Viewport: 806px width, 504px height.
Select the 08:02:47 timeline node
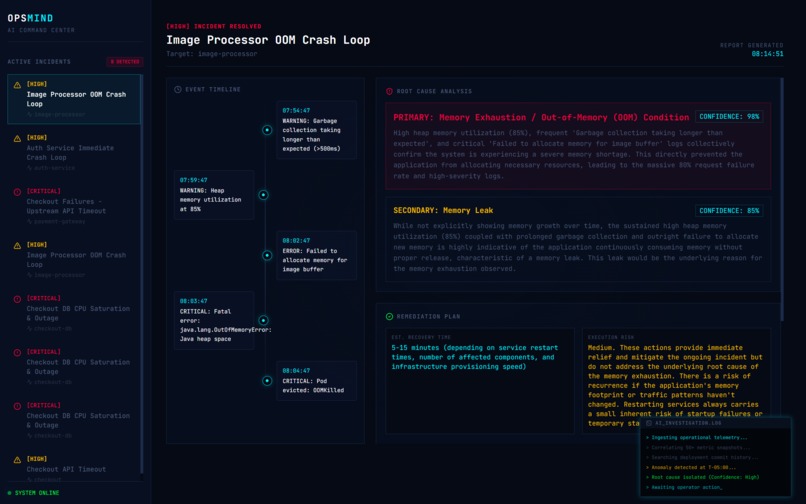pos(267,255)
